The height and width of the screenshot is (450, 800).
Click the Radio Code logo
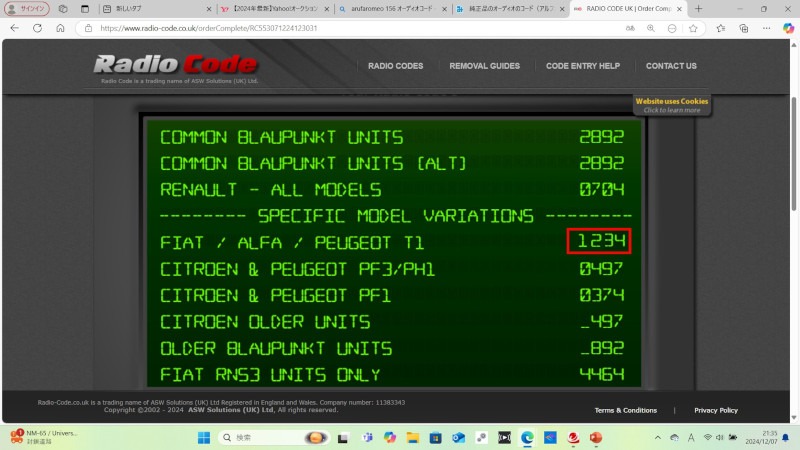click(x=176, y=64)
